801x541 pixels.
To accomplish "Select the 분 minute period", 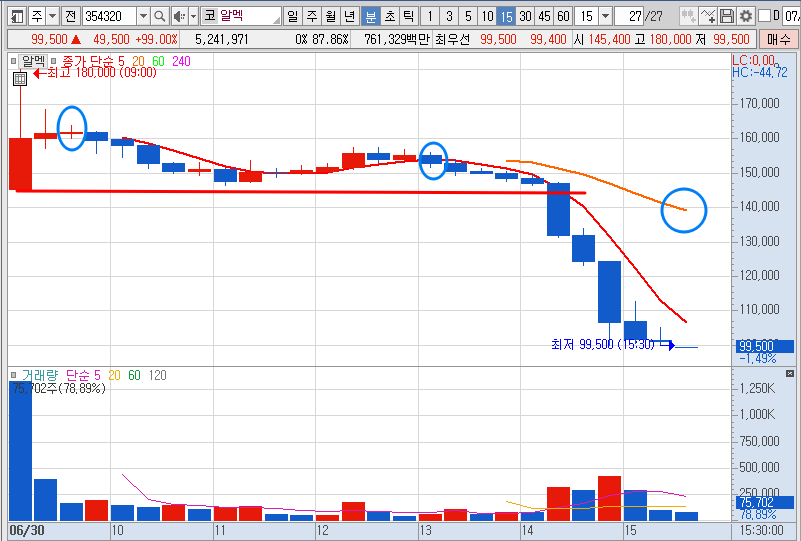I will click(x=370, y=16).
